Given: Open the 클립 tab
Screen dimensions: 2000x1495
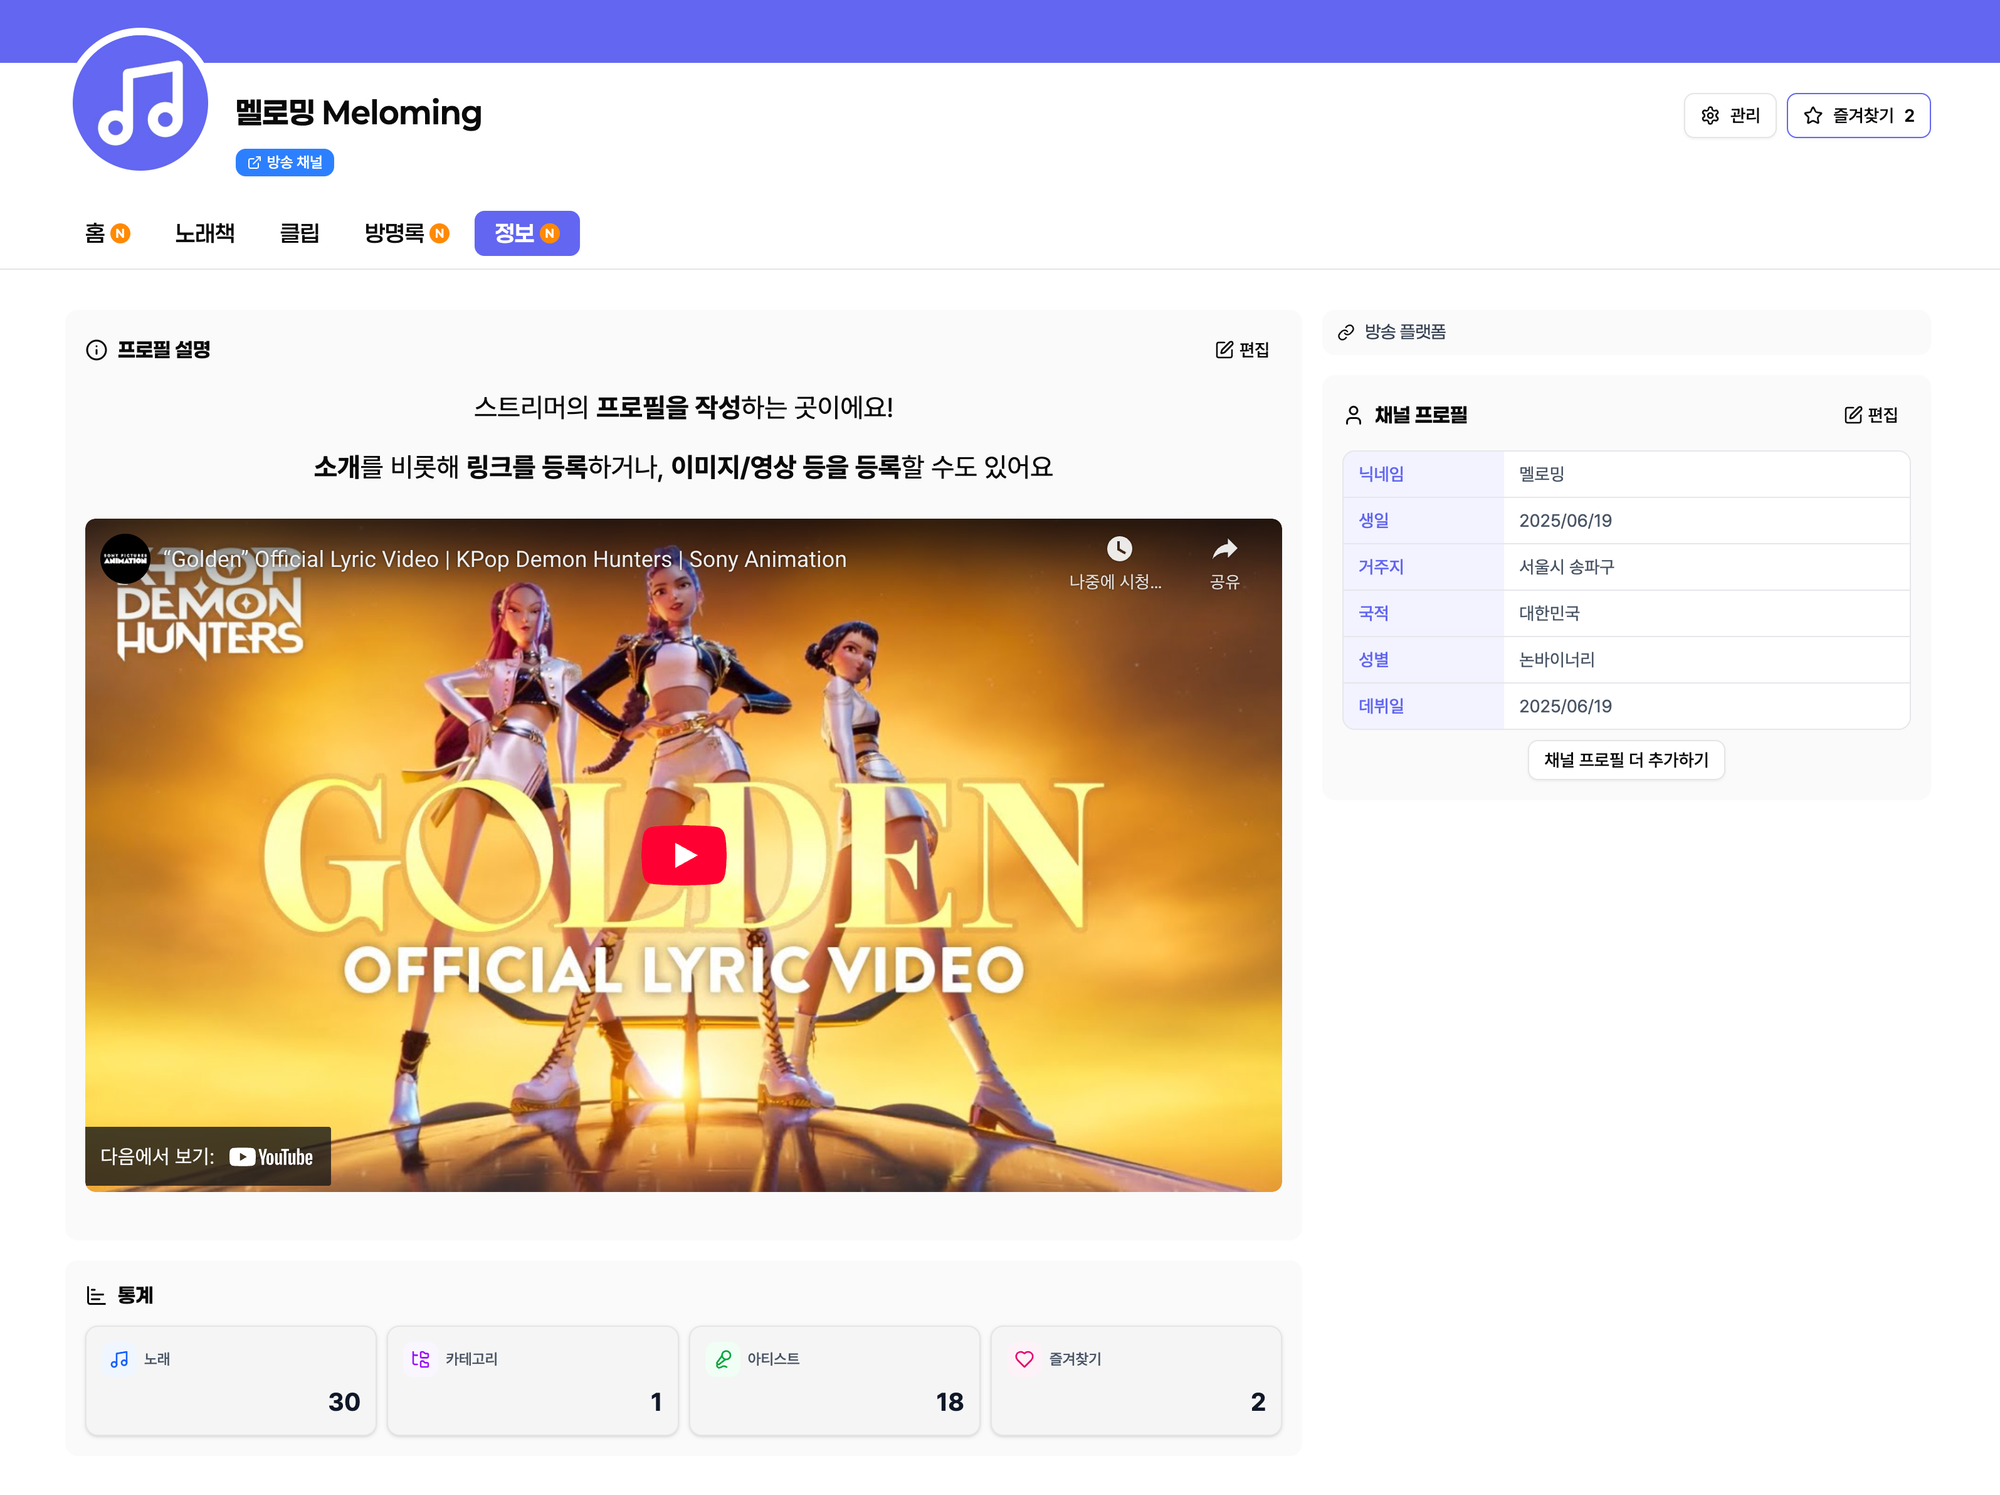Looking at the screenshot, I should [x=299, y=233].
